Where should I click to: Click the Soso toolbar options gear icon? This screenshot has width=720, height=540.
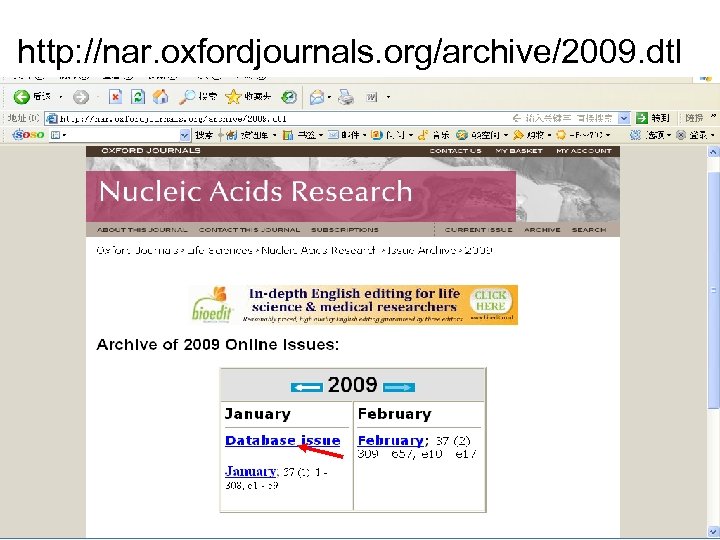coord(635,135)
